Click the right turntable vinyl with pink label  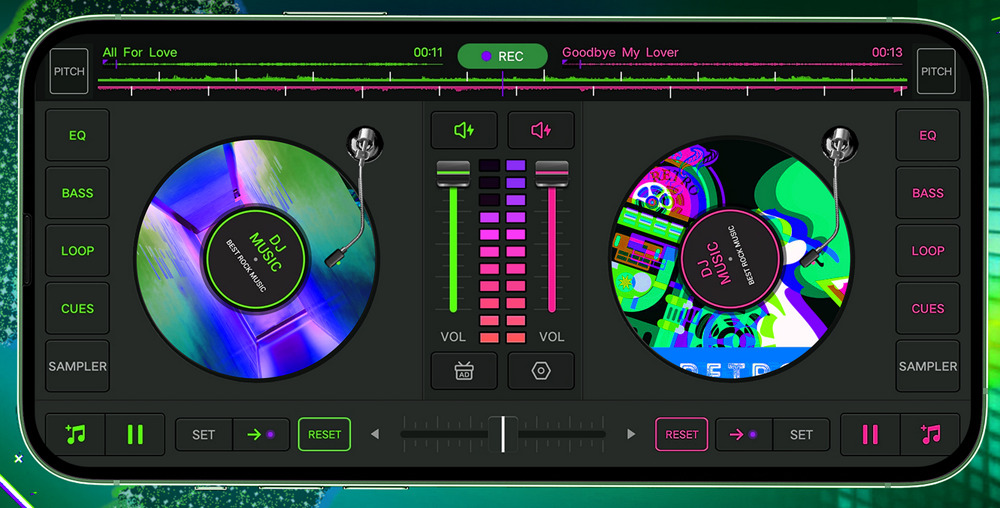(x=730, y=259)
